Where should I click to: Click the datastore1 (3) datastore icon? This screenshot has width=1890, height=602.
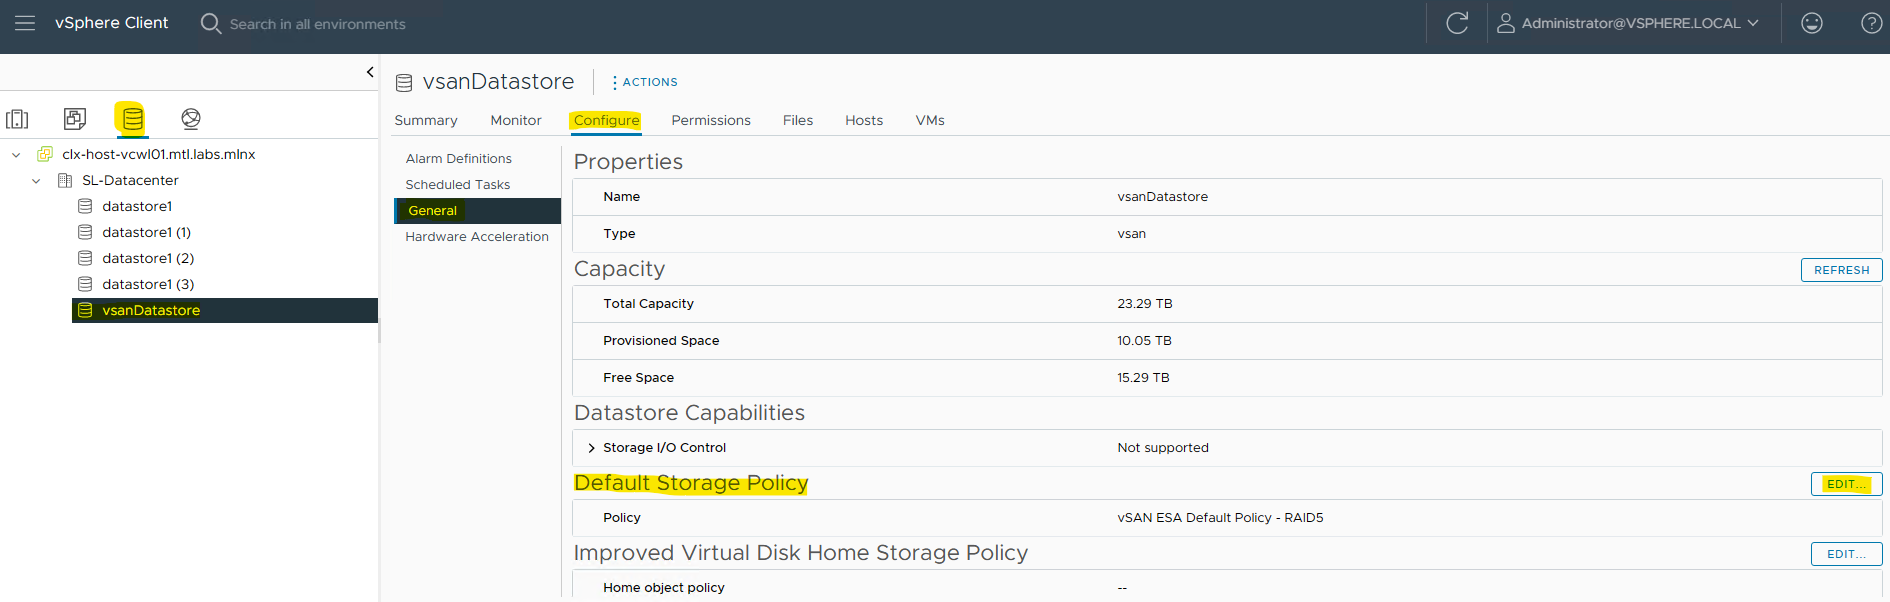tap(85, 284)
